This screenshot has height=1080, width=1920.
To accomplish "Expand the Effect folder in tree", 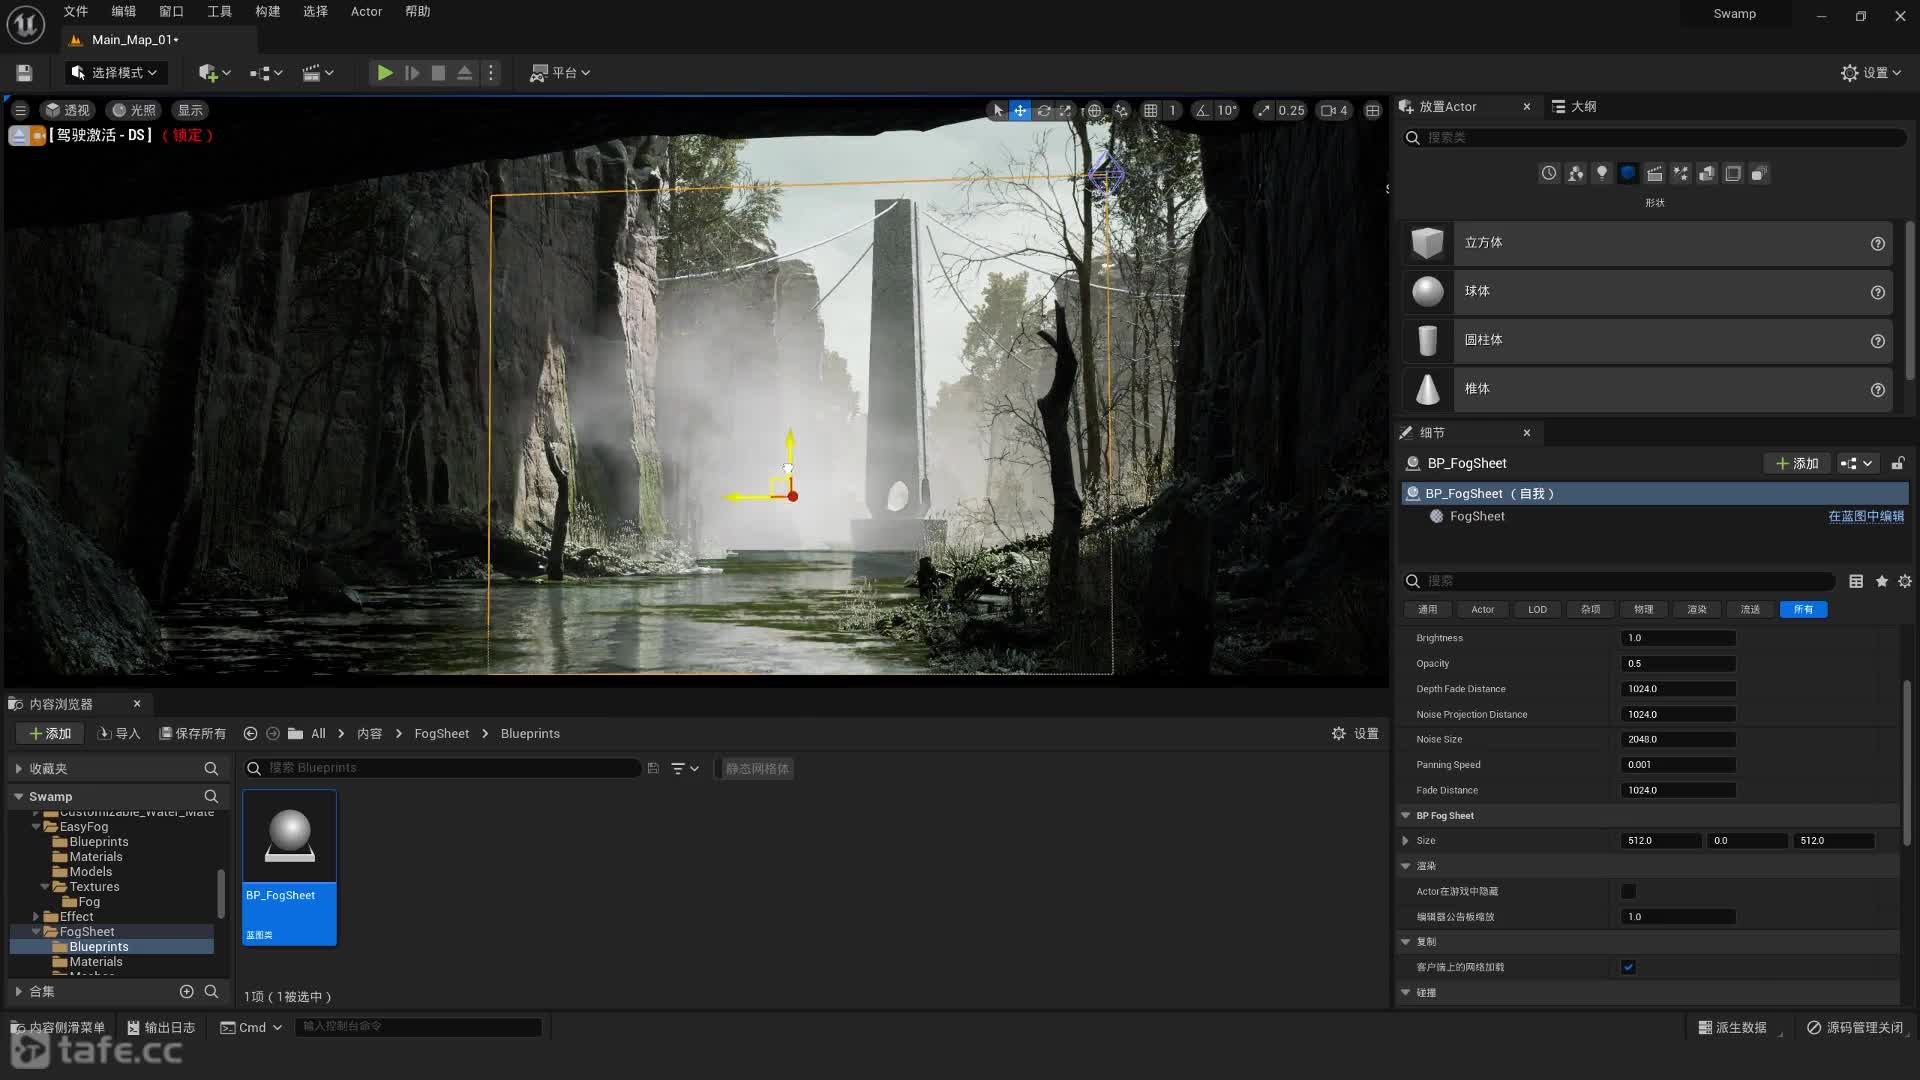I will coord(36,917).
